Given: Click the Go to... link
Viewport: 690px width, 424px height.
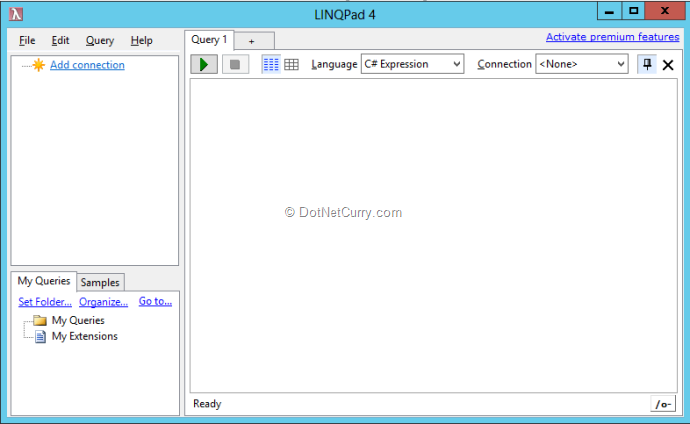Looking at the screenshot, I should (x=155, y=301).
